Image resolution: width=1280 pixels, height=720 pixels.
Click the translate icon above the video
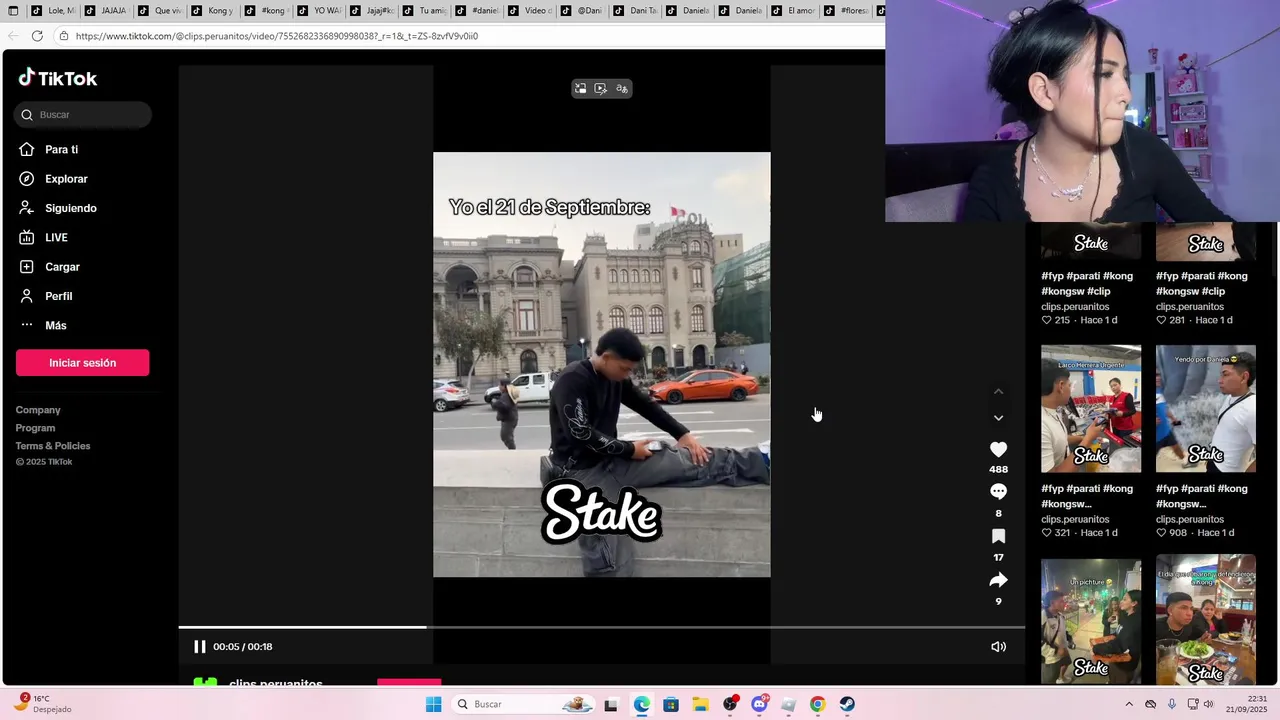[x=622, y=89]
